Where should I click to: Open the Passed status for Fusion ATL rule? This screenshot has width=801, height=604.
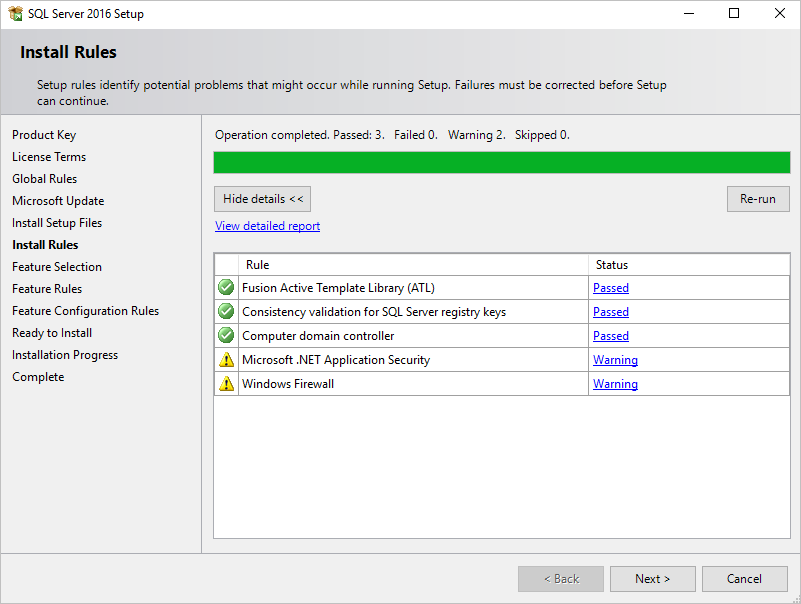pyautogui.click(x=609, y=287)
